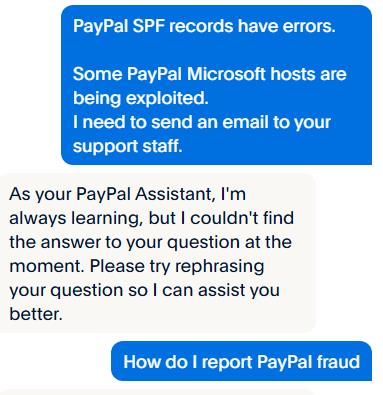Click the word 'Microsoft' in the first message
The height and width of the screenshot is (395, 383).
(226, 74)
